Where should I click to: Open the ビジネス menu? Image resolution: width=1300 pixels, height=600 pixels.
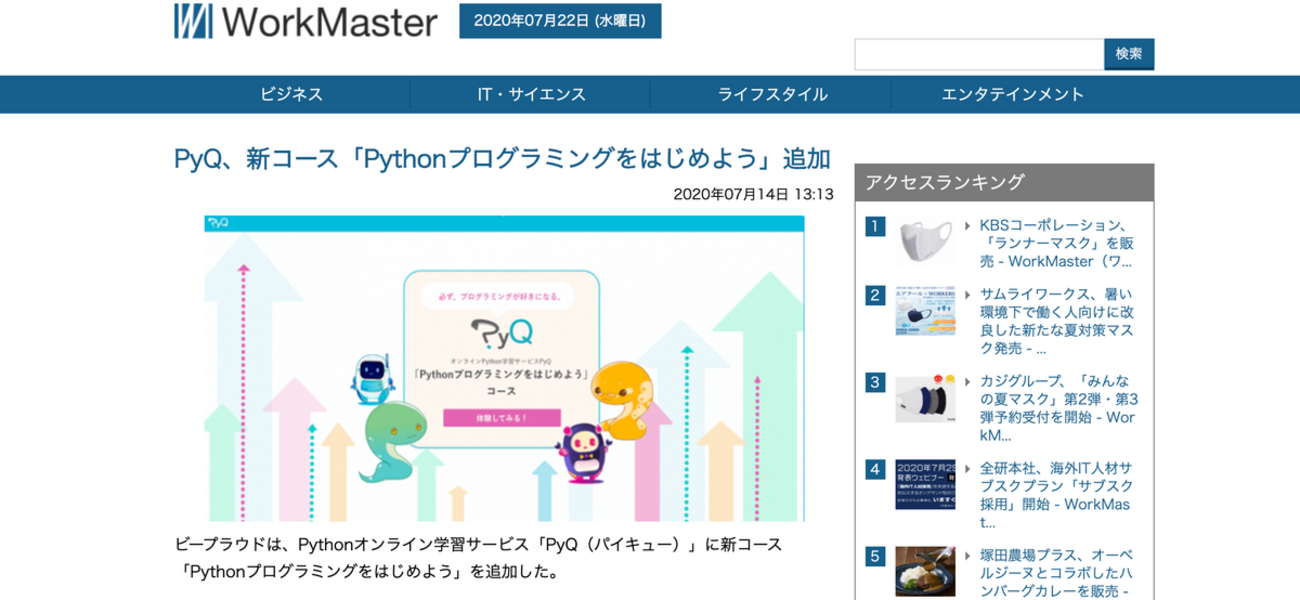coord(291,95)
